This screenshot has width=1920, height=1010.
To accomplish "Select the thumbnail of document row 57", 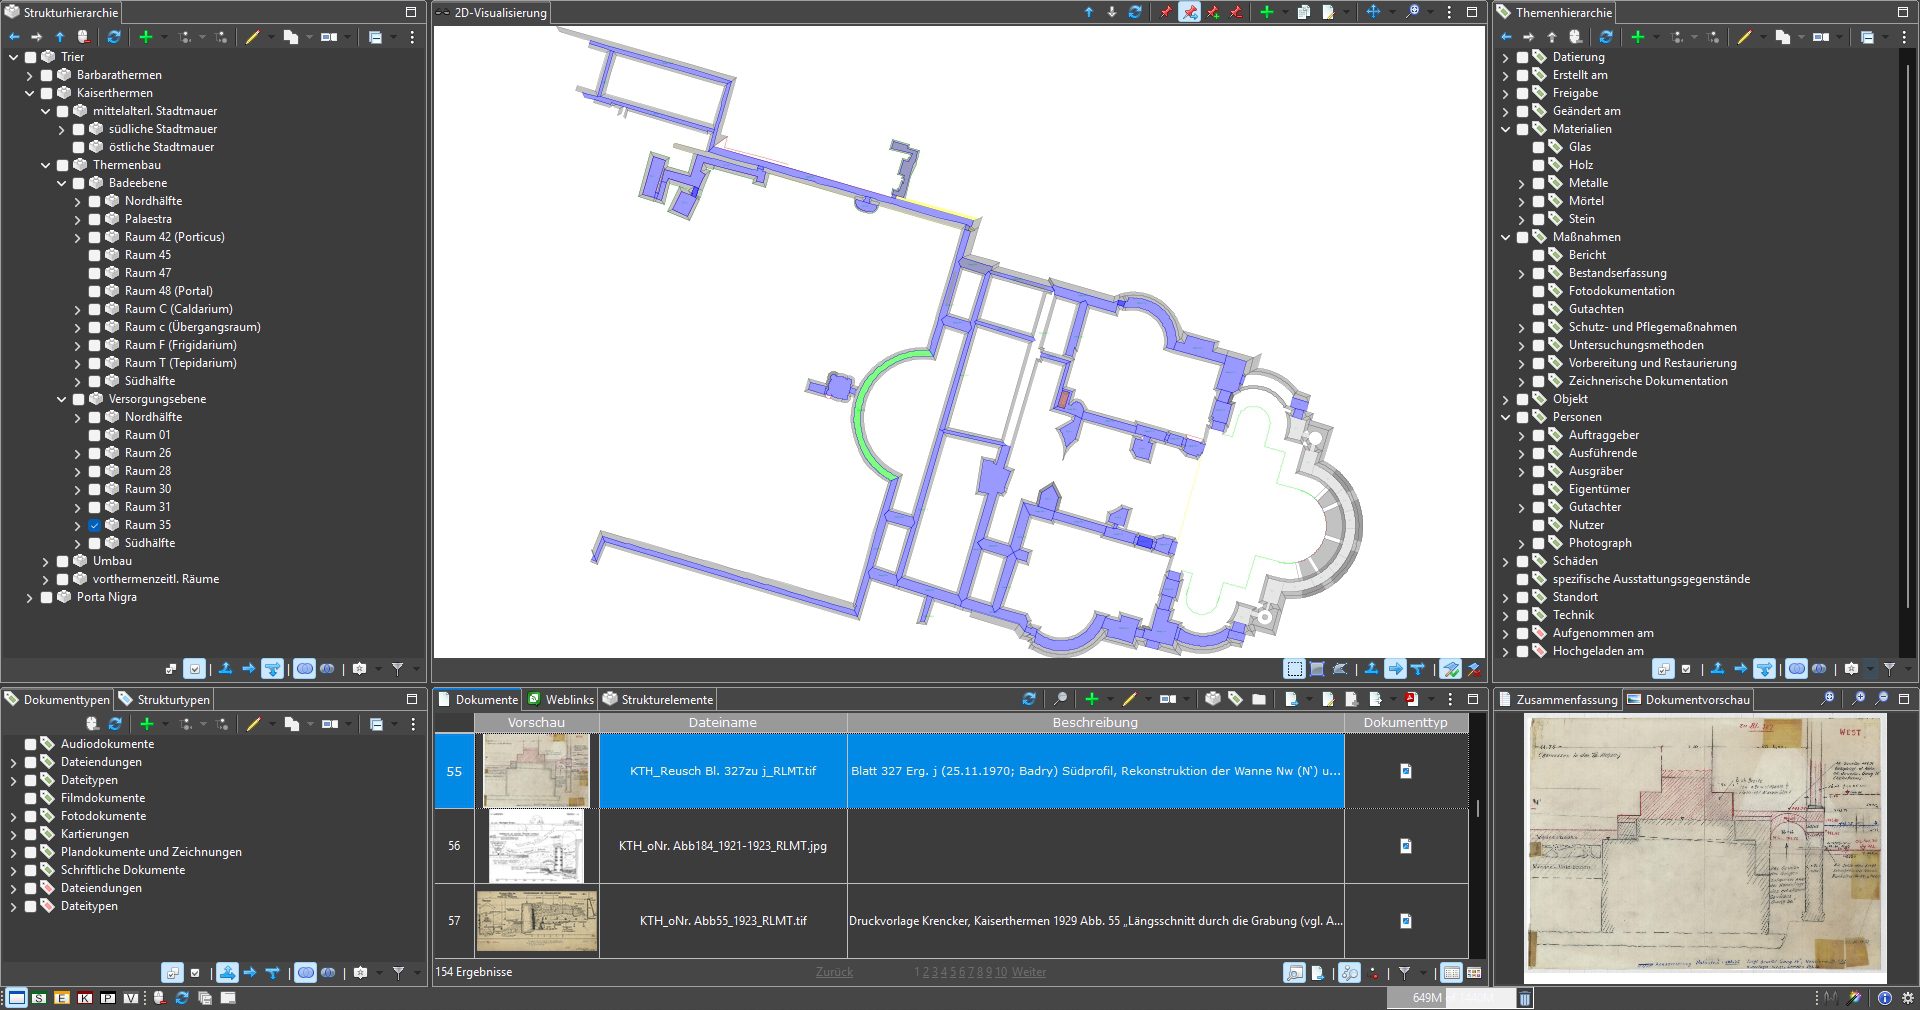I will tap(536, 921).
